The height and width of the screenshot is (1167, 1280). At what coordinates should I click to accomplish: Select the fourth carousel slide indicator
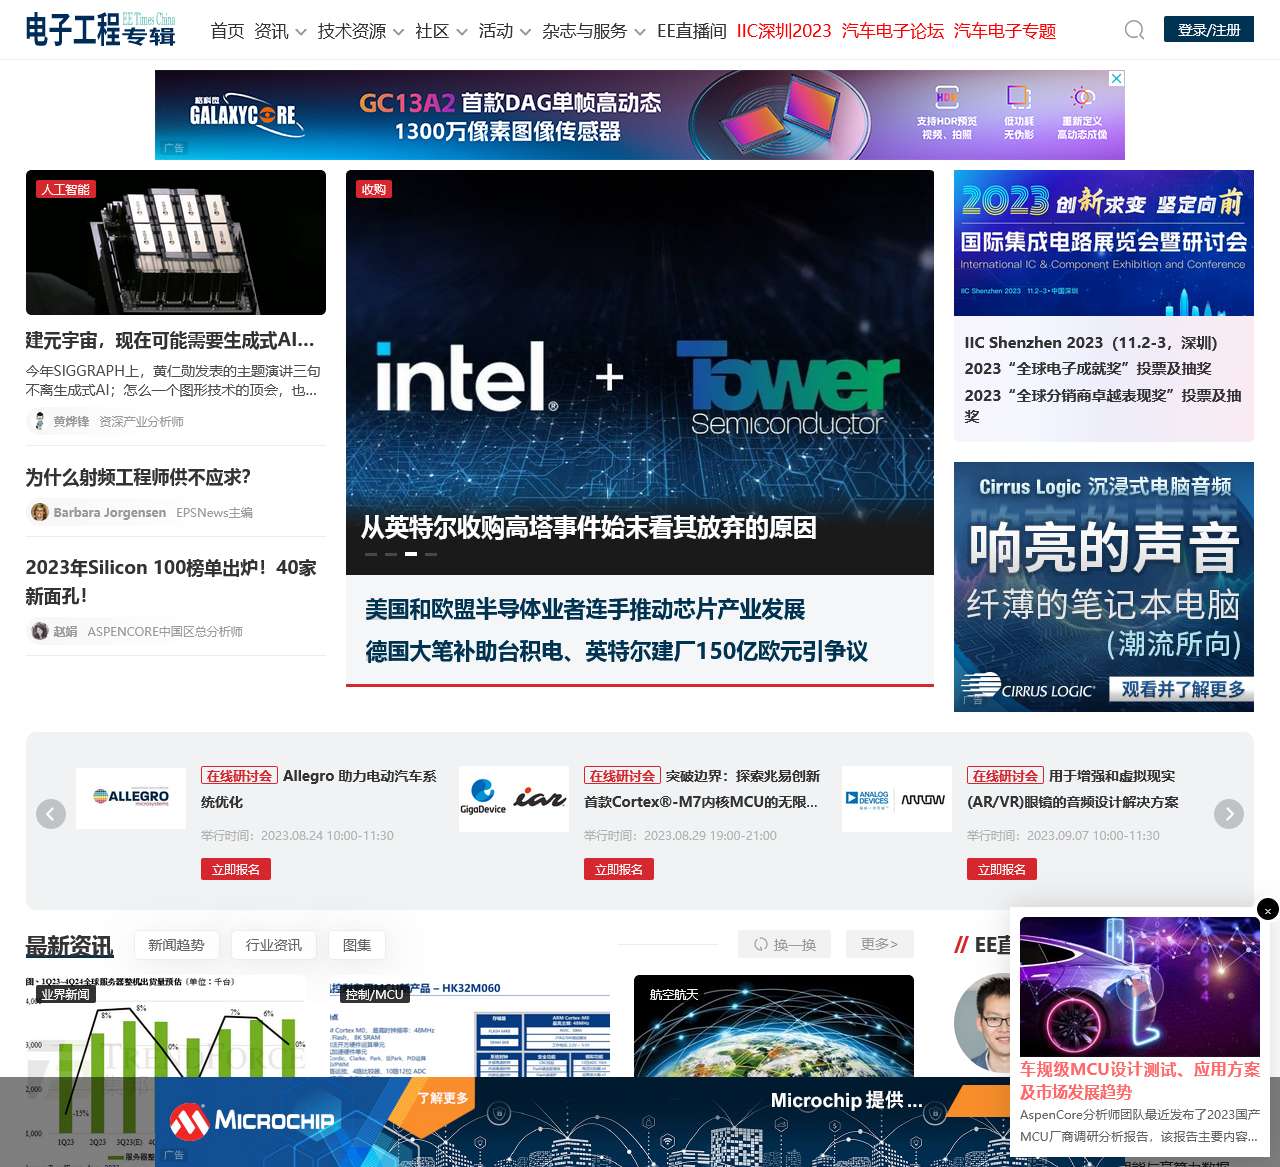tap(431, 553)
